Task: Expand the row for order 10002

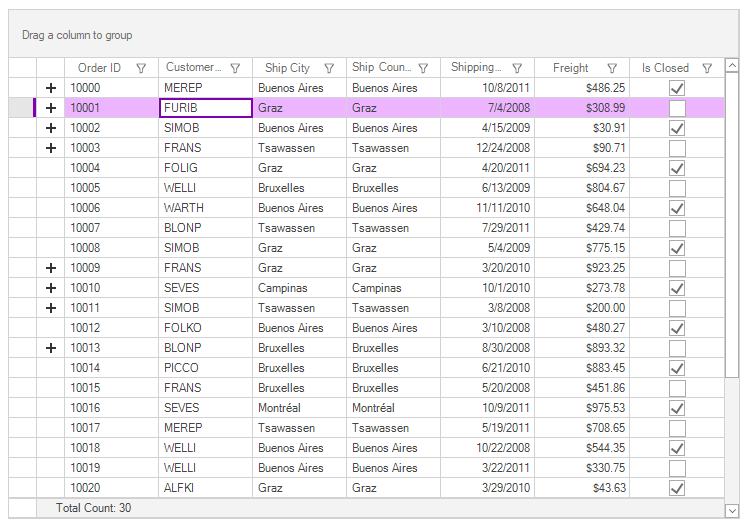Action: click(51, 128)
